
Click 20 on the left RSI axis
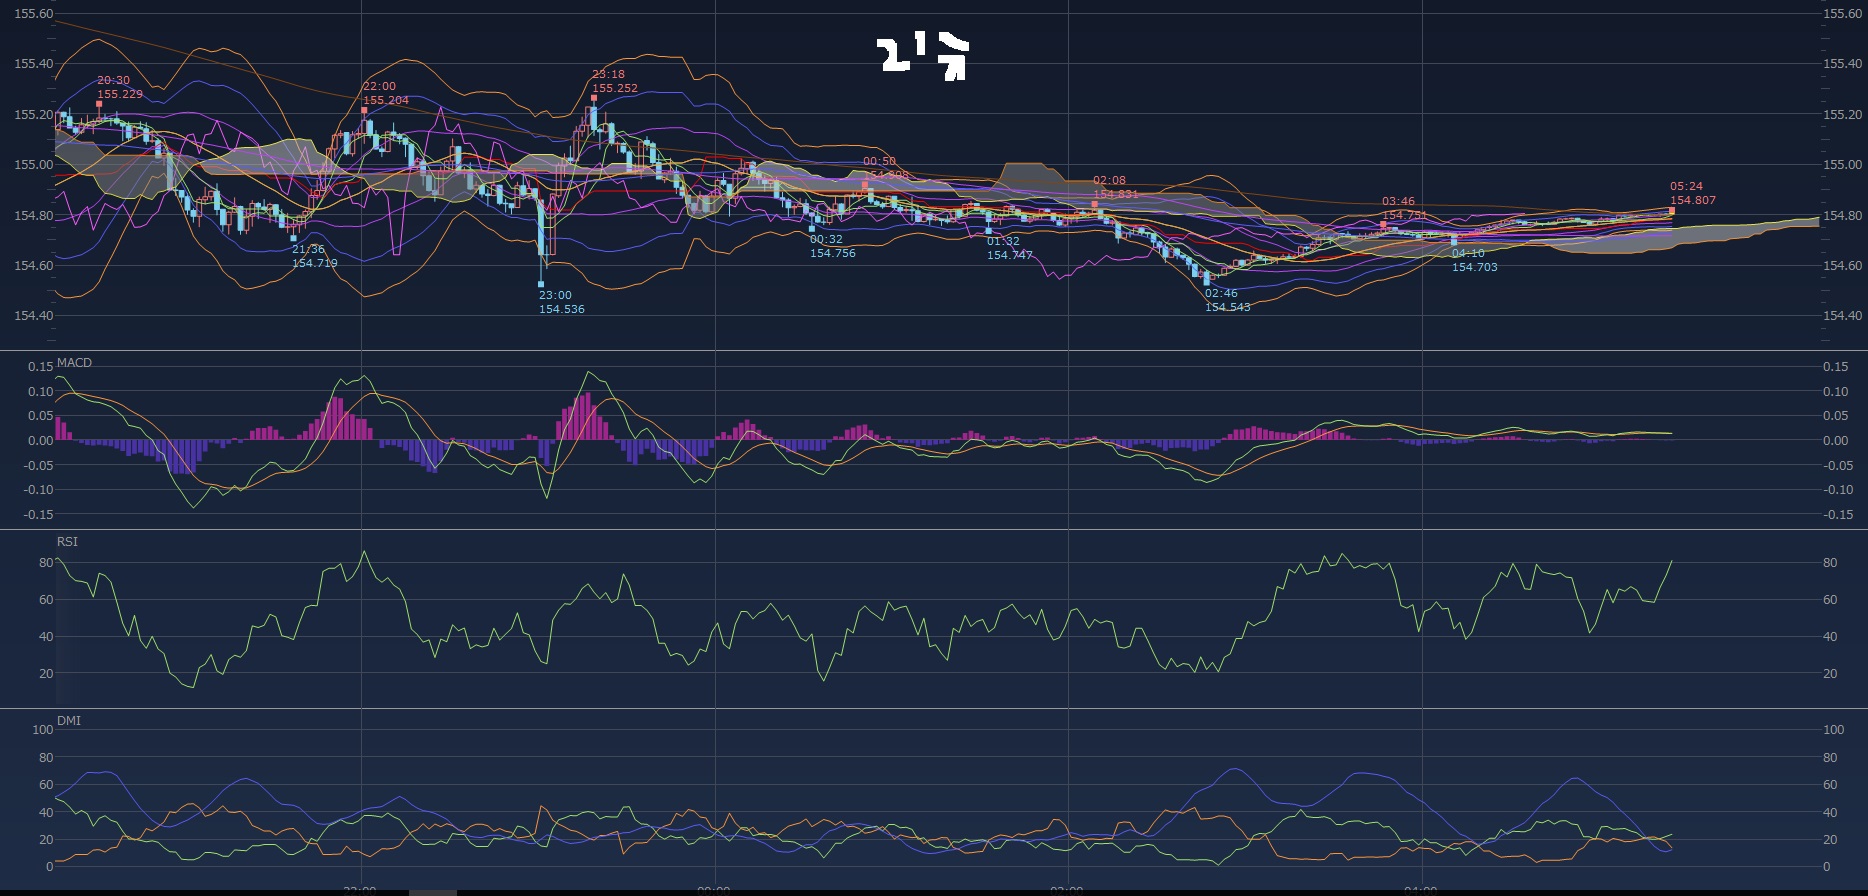coord(46,673)
